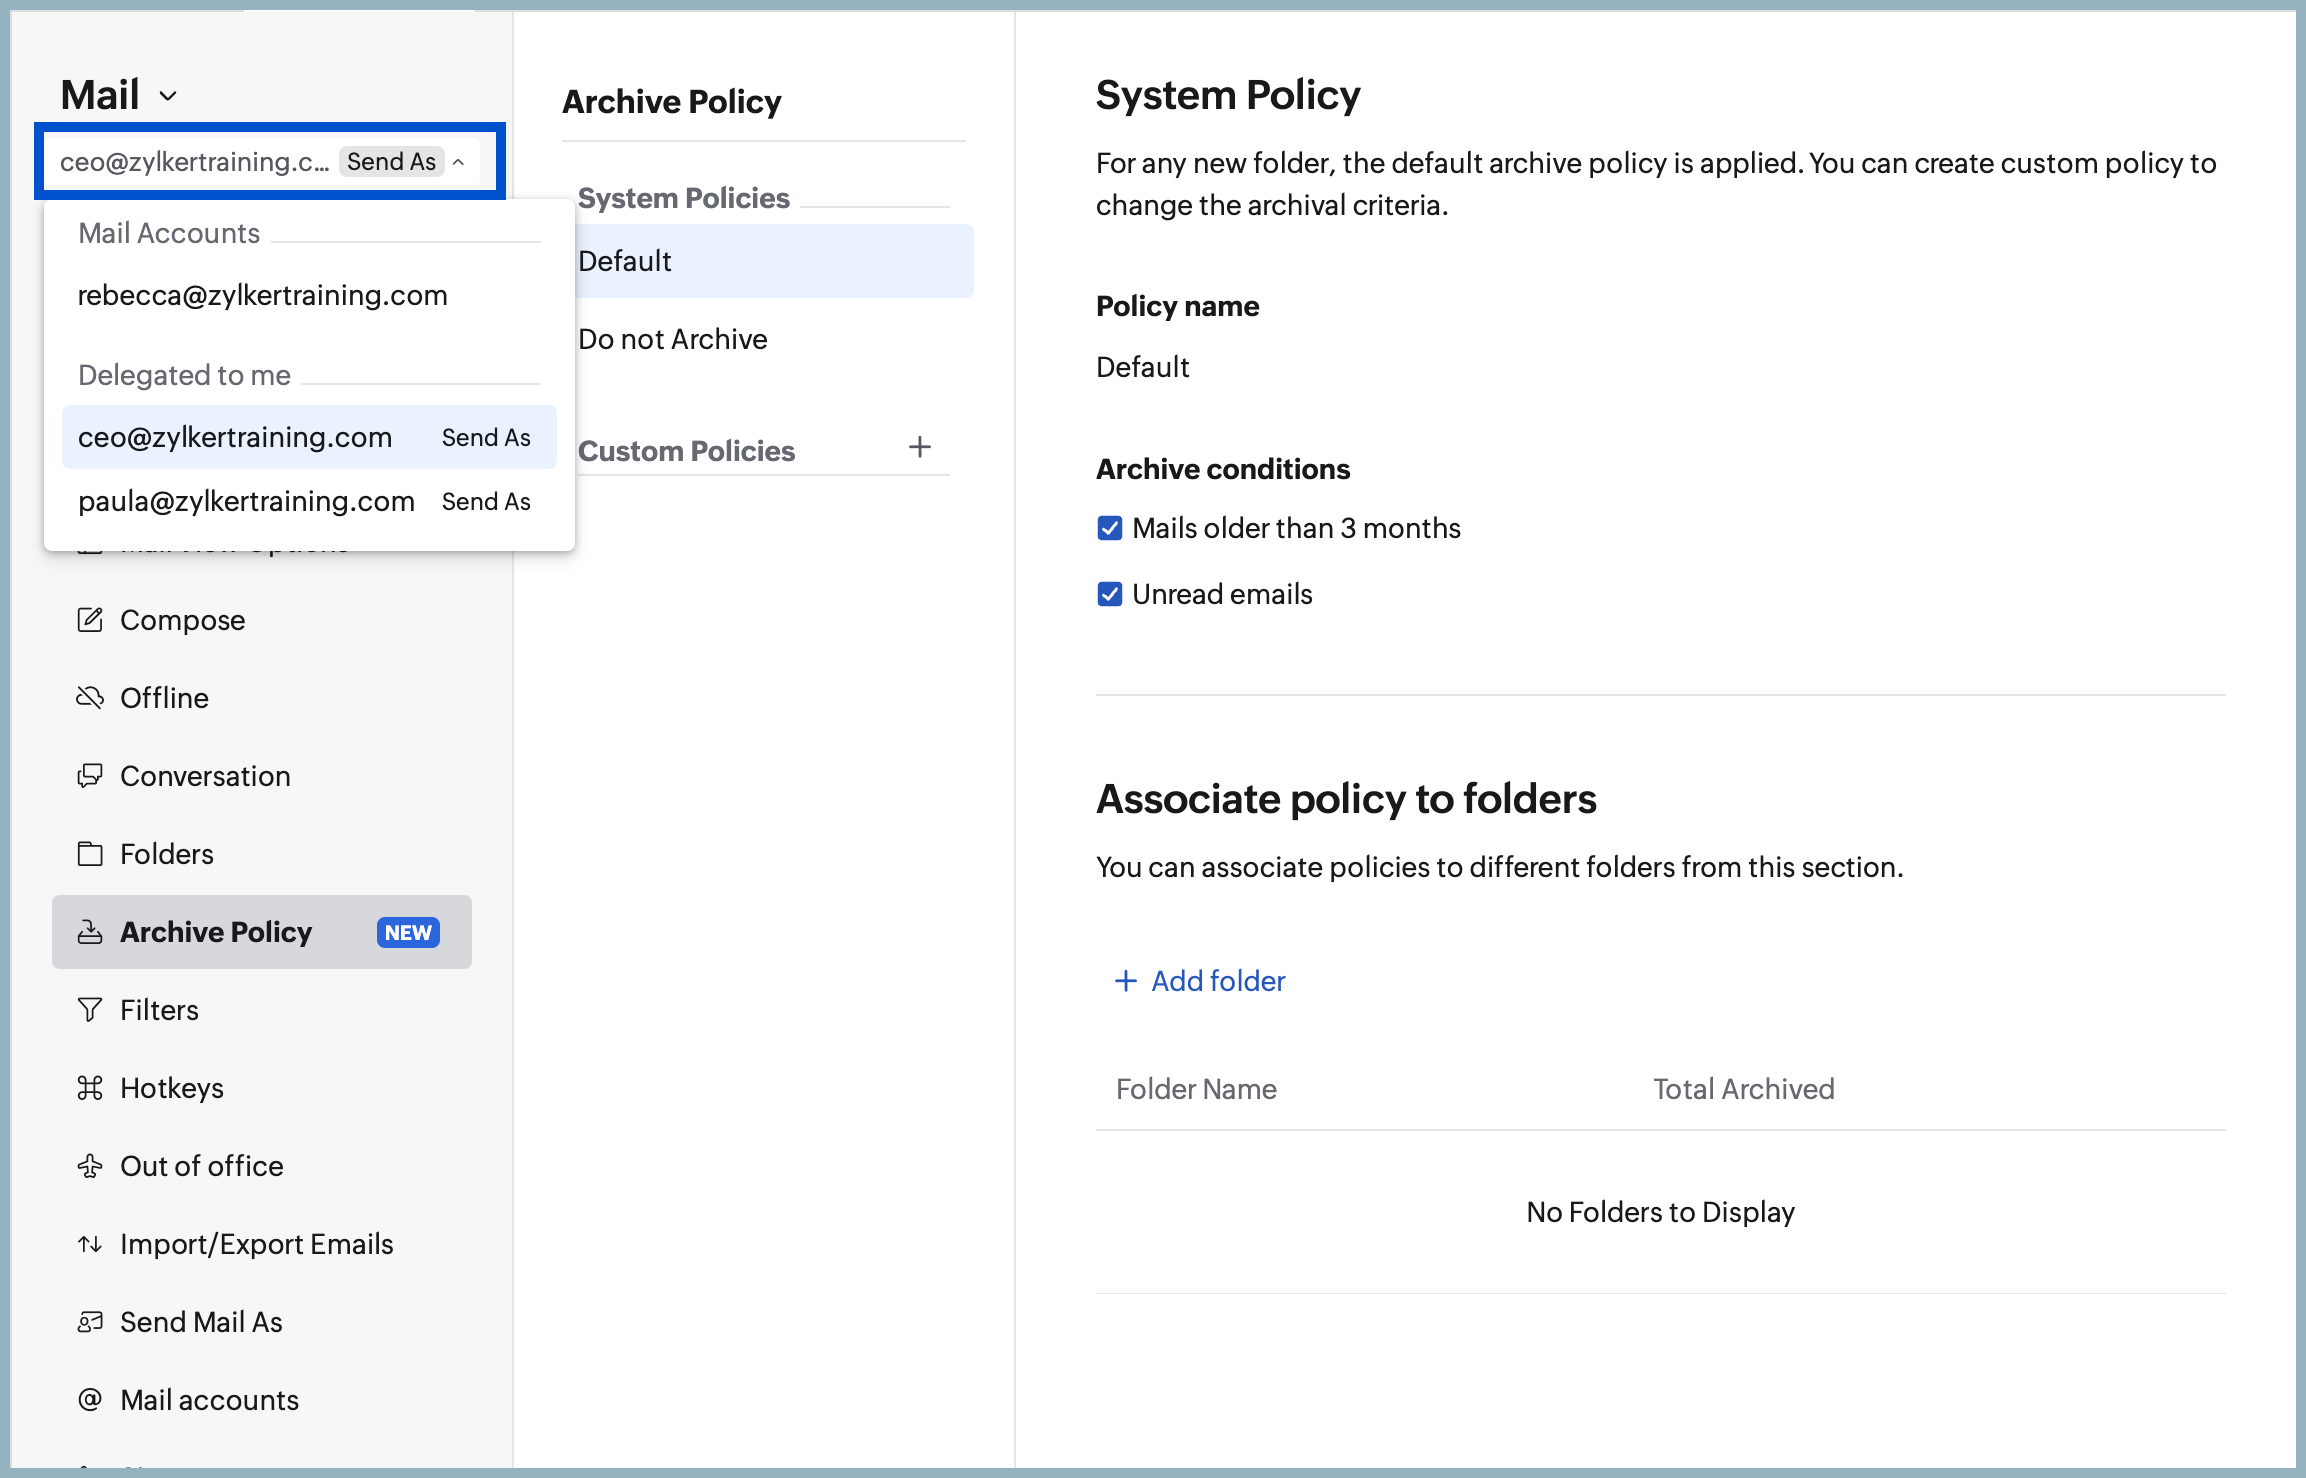Click the Hotkeys command icon
This screenshot has height=1478, width=2306.
[x=90, y=1088]
